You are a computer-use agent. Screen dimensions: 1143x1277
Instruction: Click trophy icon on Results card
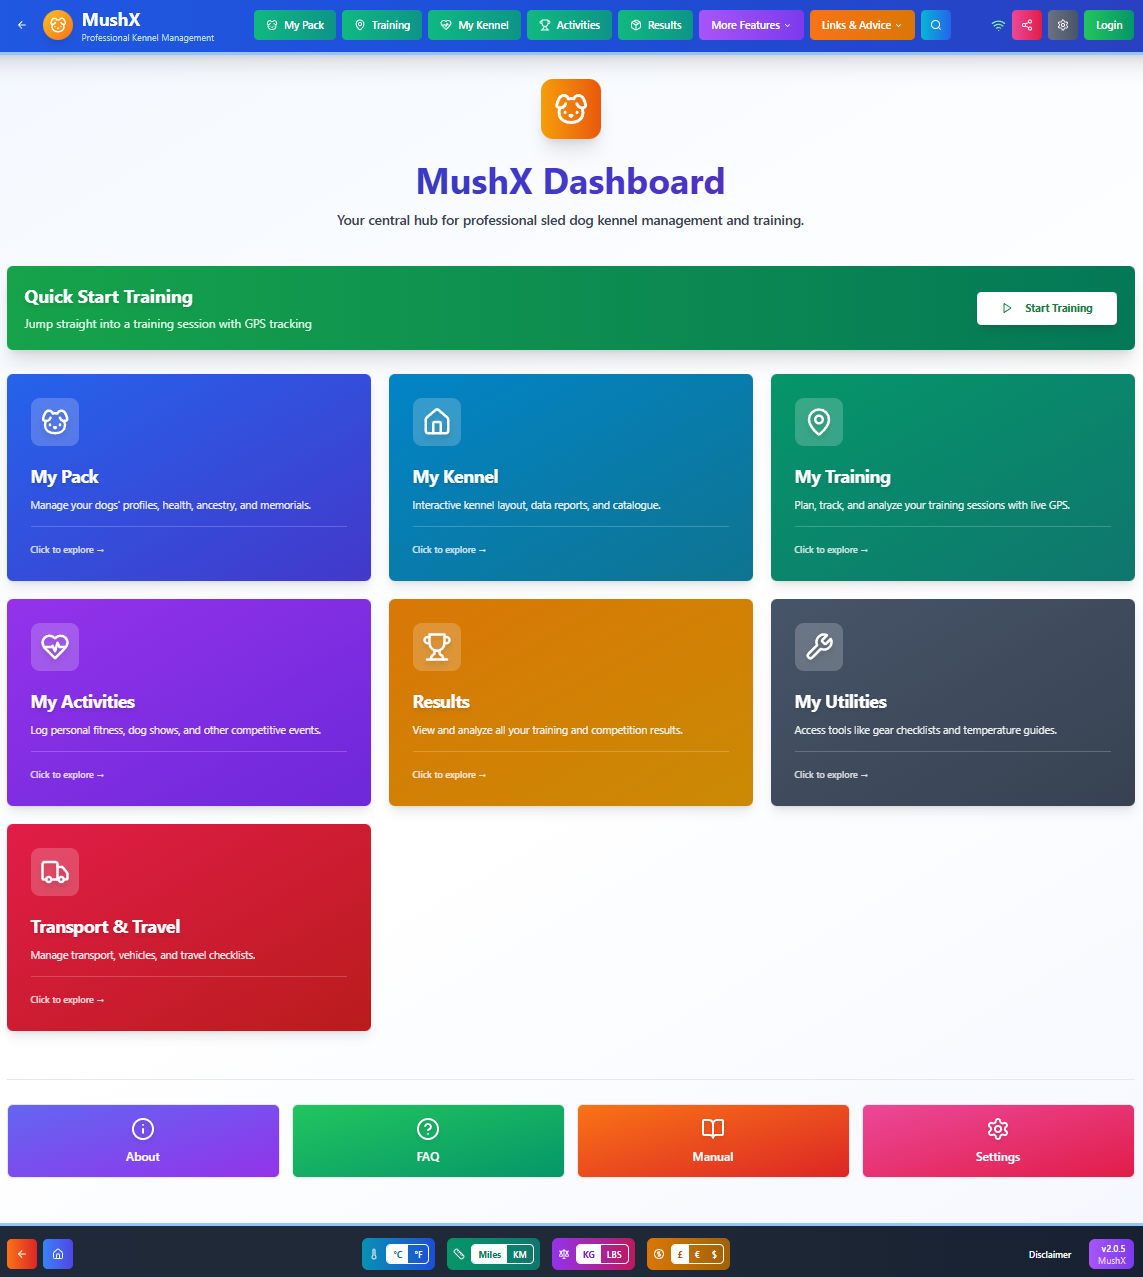pos(437,647)
